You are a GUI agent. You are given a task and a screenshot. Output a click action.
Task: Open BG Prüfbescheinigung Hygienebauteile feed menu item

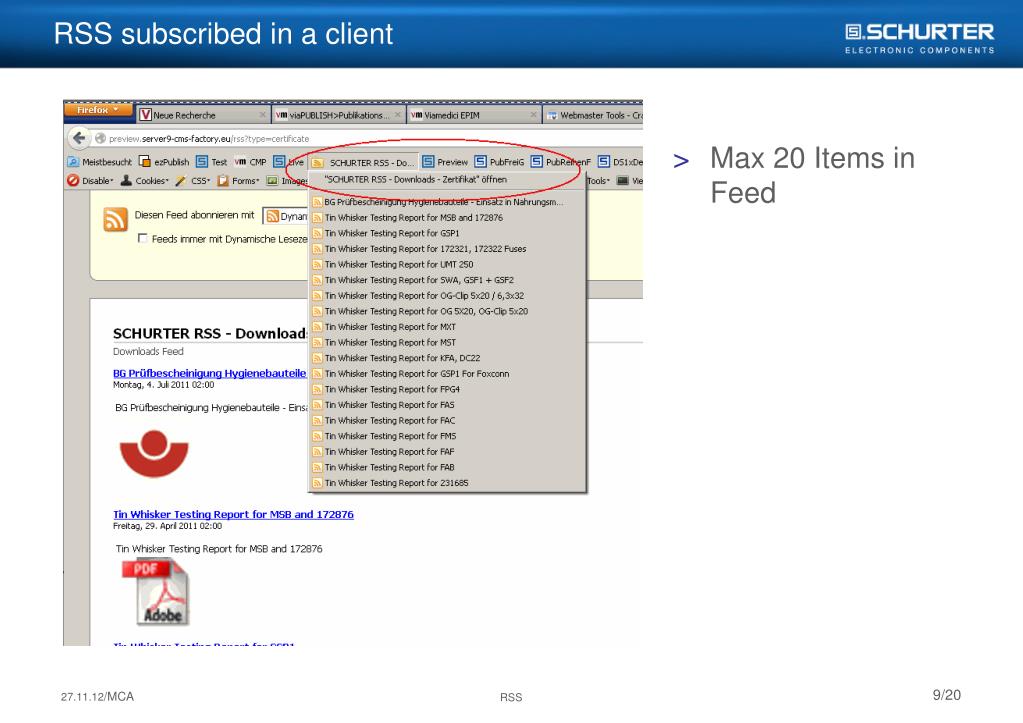coord(448,202)
